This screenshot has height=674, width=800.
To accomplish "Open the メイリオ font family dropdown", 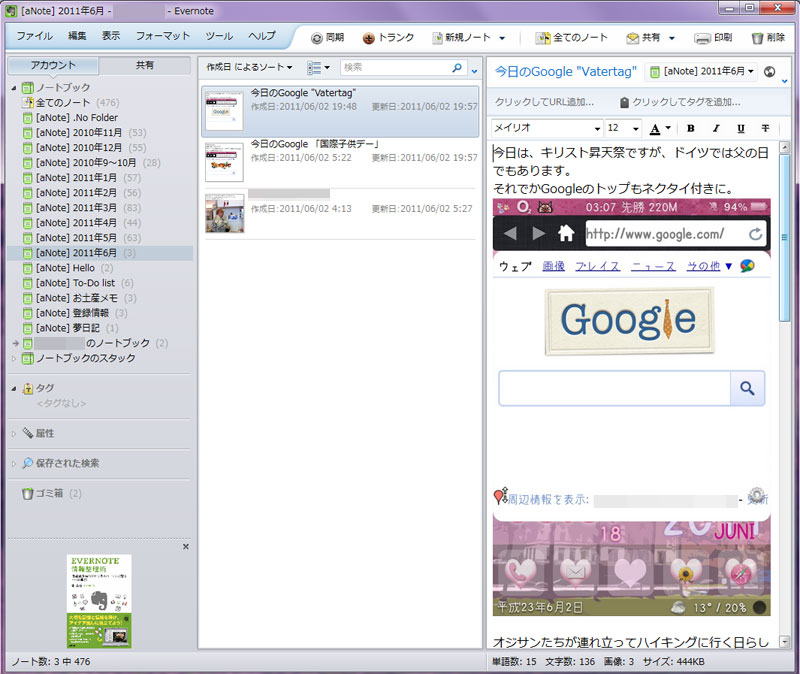I will 597,129.
